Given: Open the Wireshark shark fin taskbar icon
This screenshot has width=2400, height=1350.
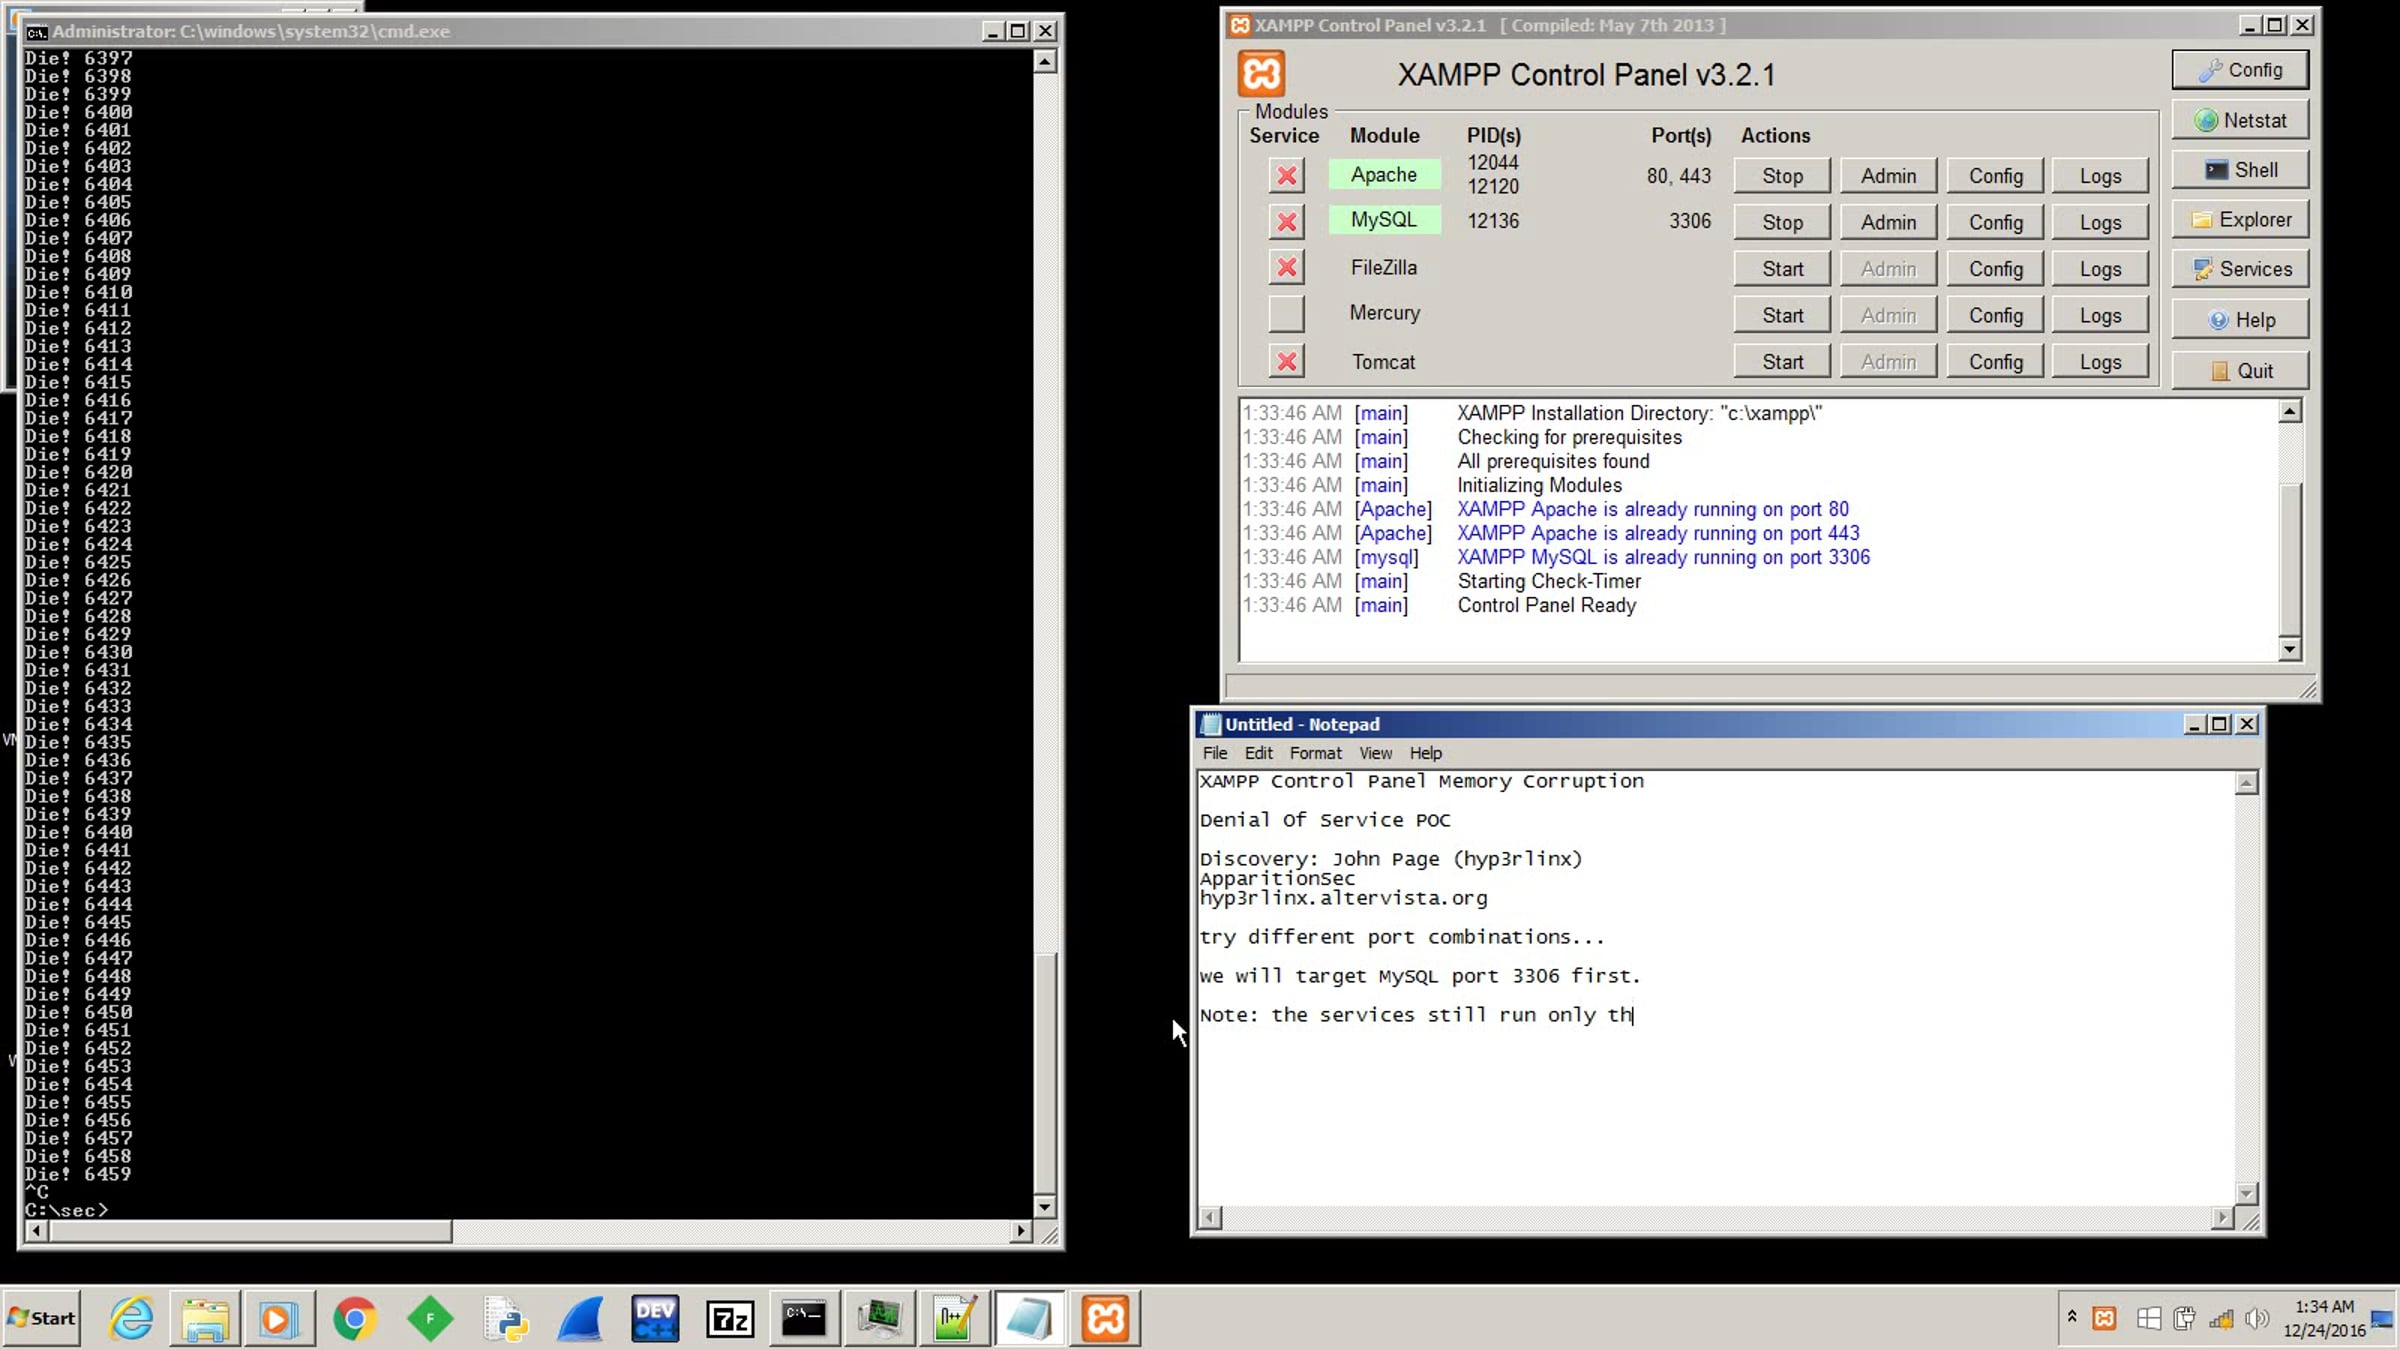Looking at the screenshot, I should tap(580, 1318).
